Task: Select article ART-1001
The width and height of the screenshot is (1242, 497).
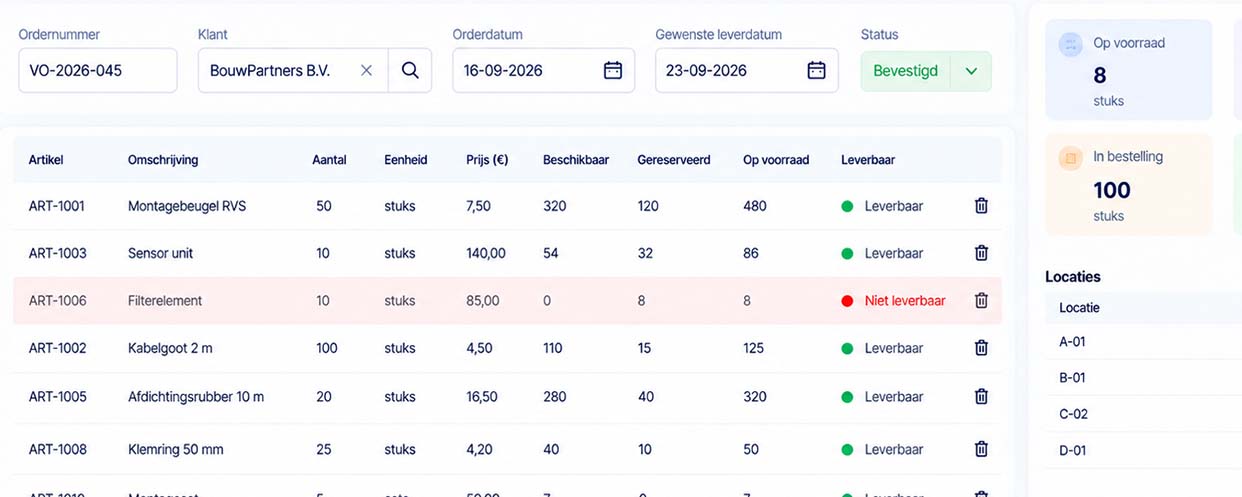Action: pyautogui.click(x=57, y=206)
